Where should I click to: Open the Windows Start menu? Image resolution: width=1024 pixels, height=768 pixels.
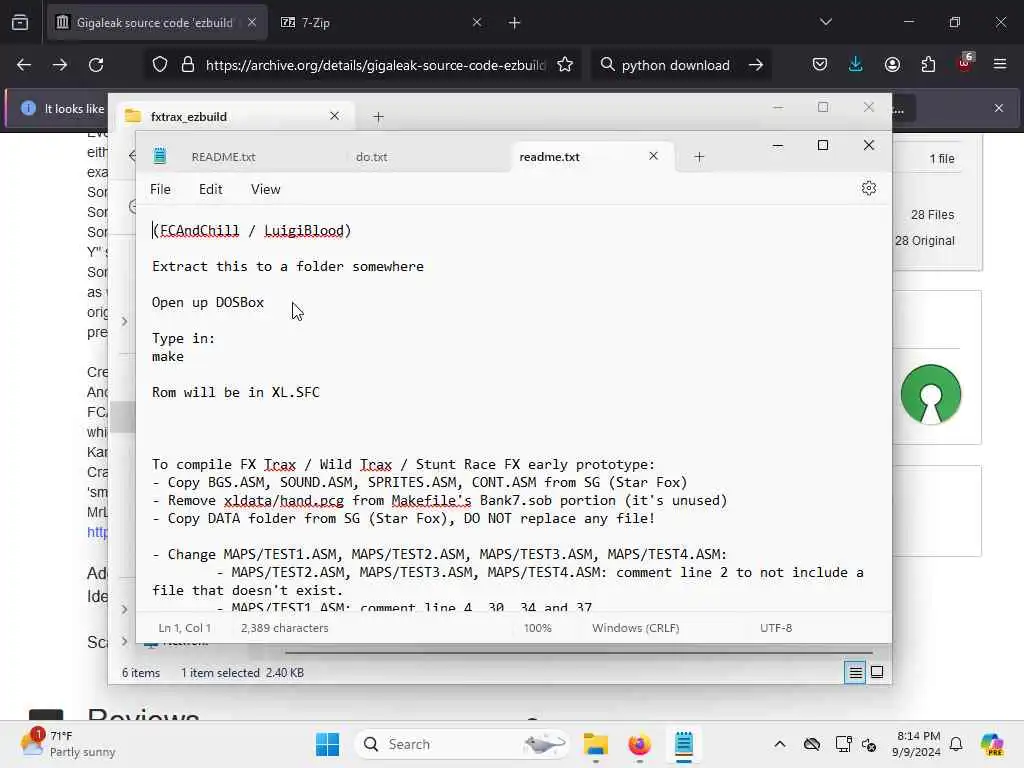click(x=327, y=744)
